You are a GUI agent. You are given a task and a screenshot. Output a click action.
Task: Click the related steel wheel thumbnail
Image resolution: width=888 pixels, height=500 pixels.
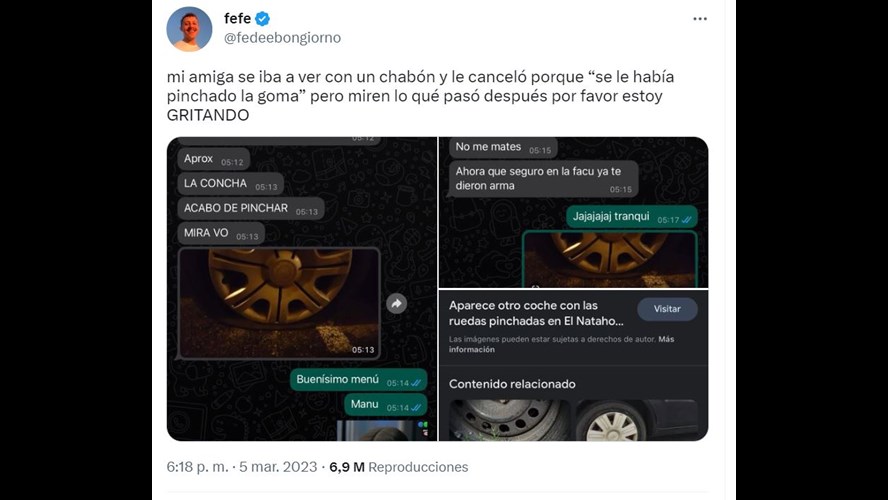click(x=510, y=420)
